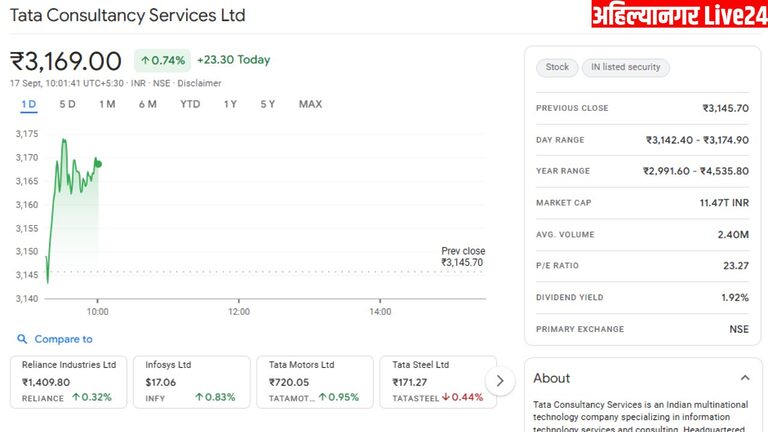Select the 1Y chart range
This screenshot has width=768, height=432.
click(x=230, y=104)
